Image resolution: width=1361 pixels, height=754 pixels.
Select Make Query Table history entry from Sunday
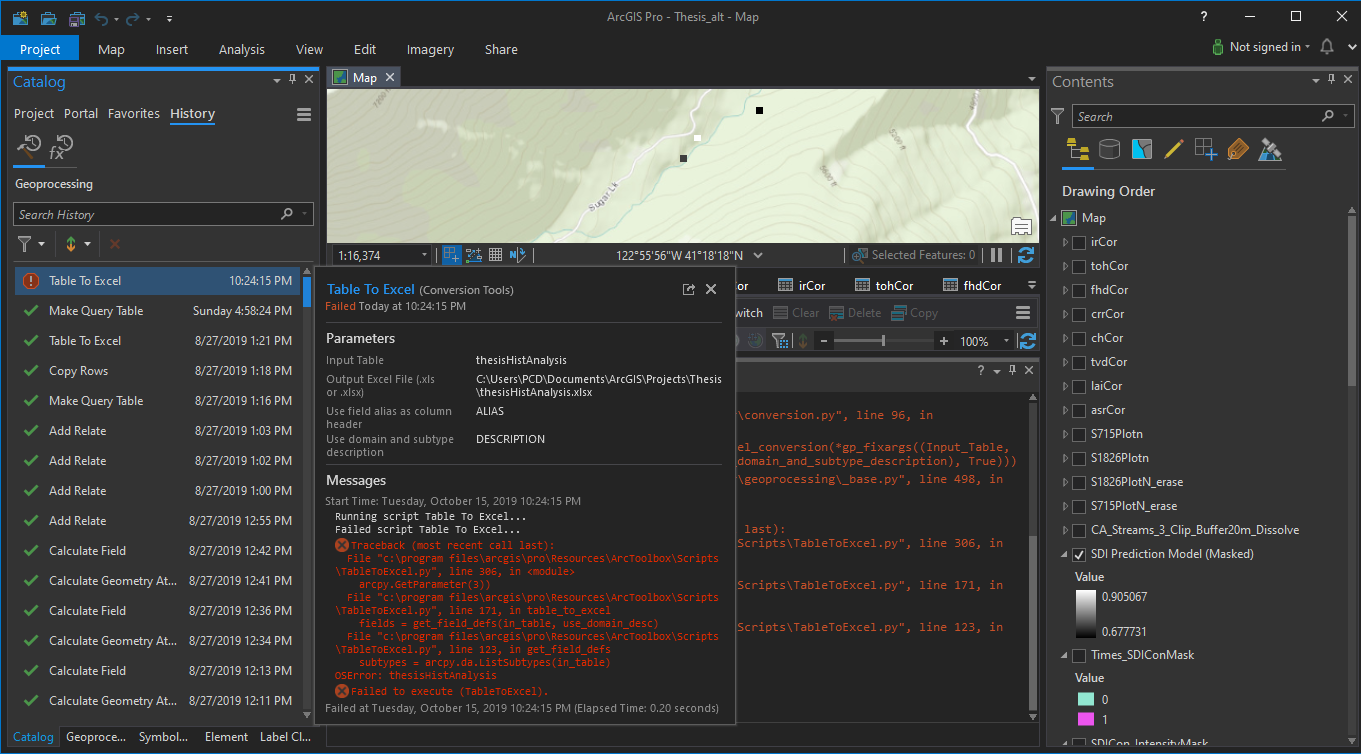click(x=96, y=311)
